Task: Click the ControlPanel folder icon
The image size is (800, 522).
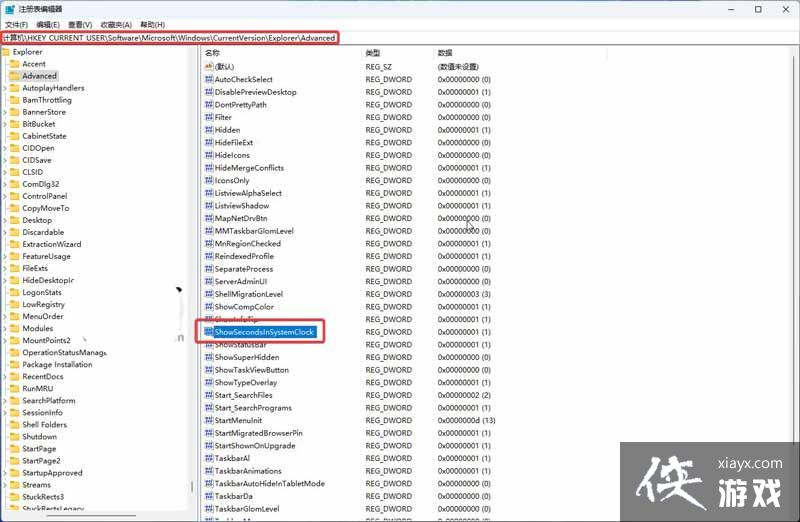Action: [x=14, y=196]
